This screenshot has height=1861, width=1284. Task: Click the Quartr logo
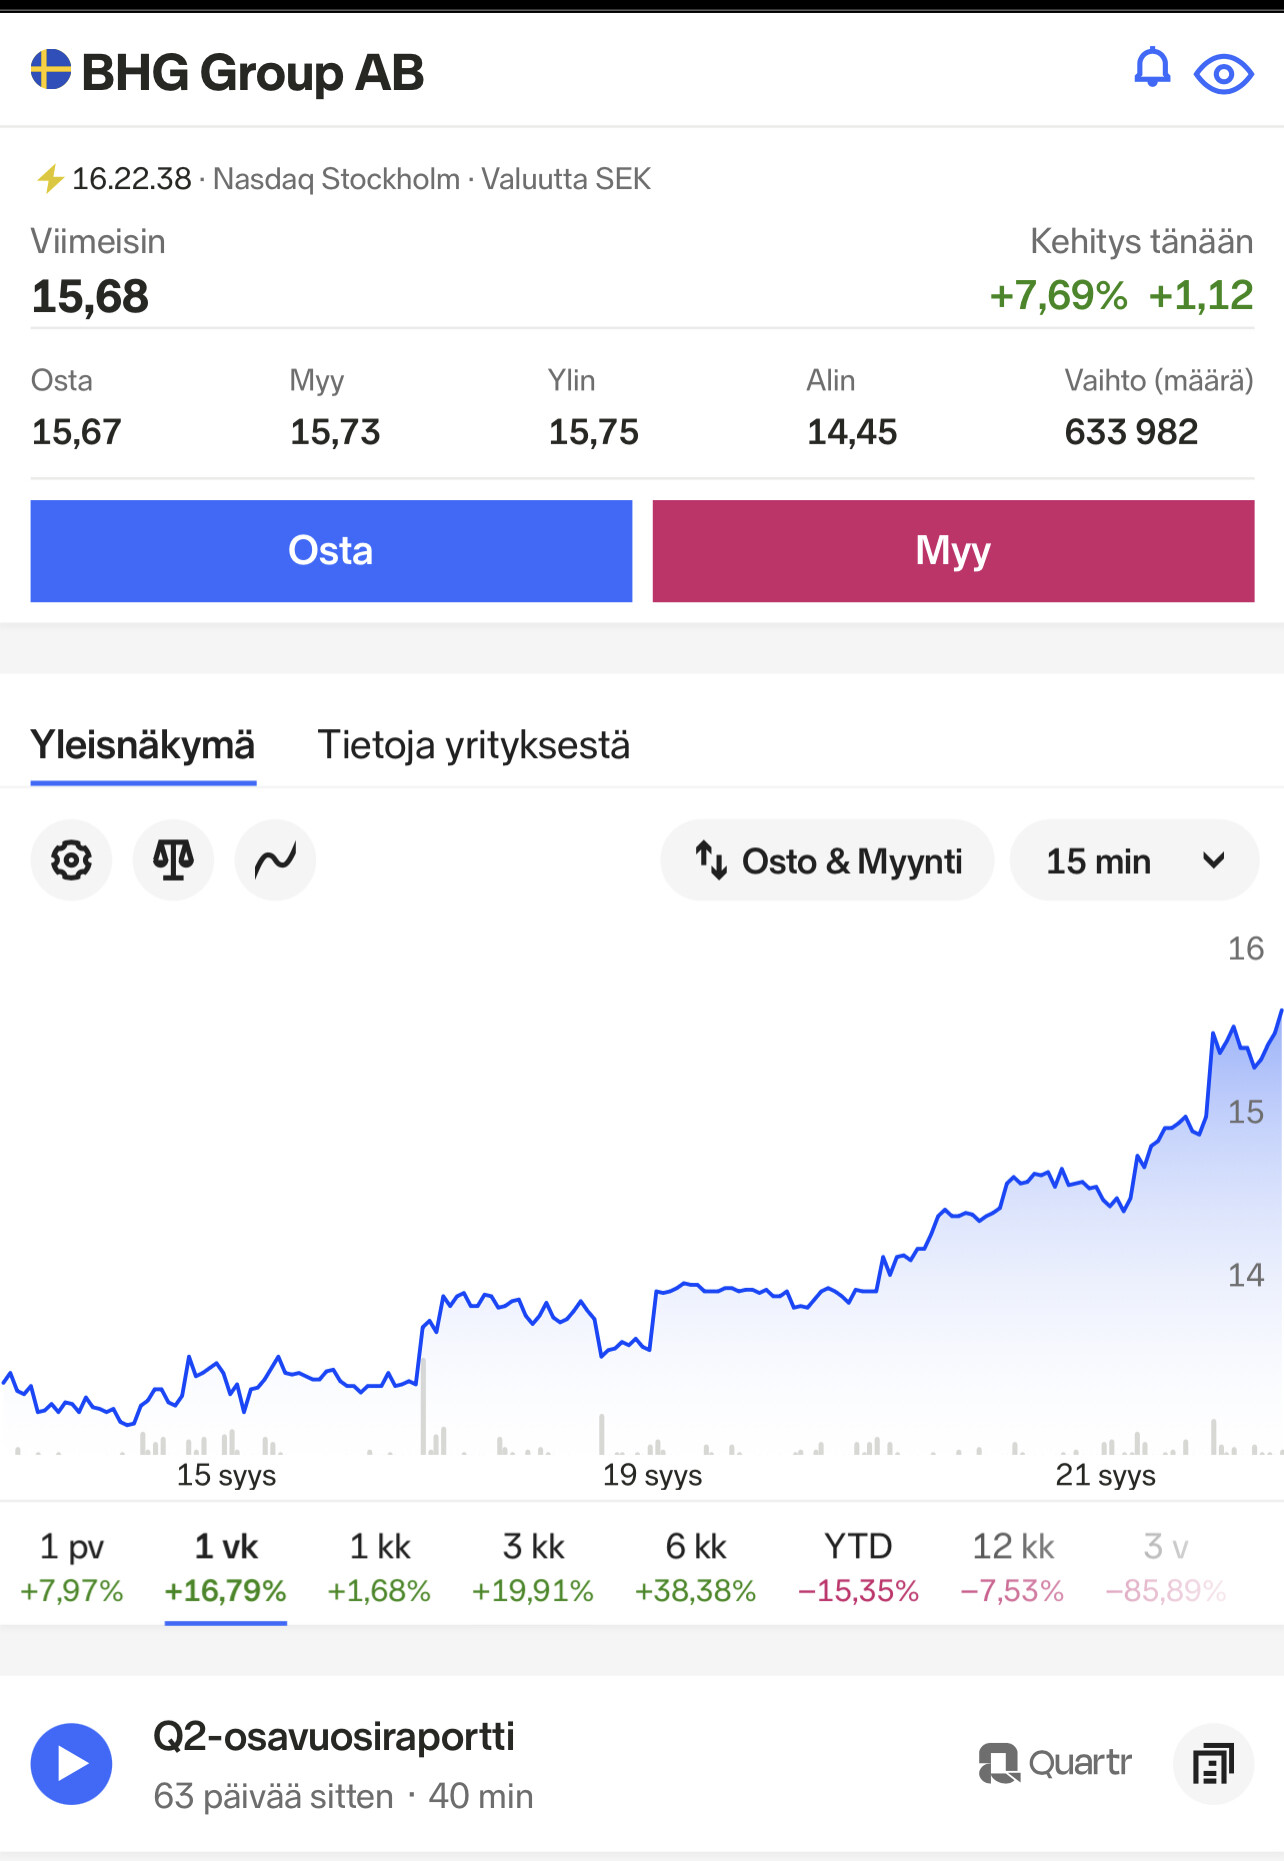[x=1055, y=1763]
